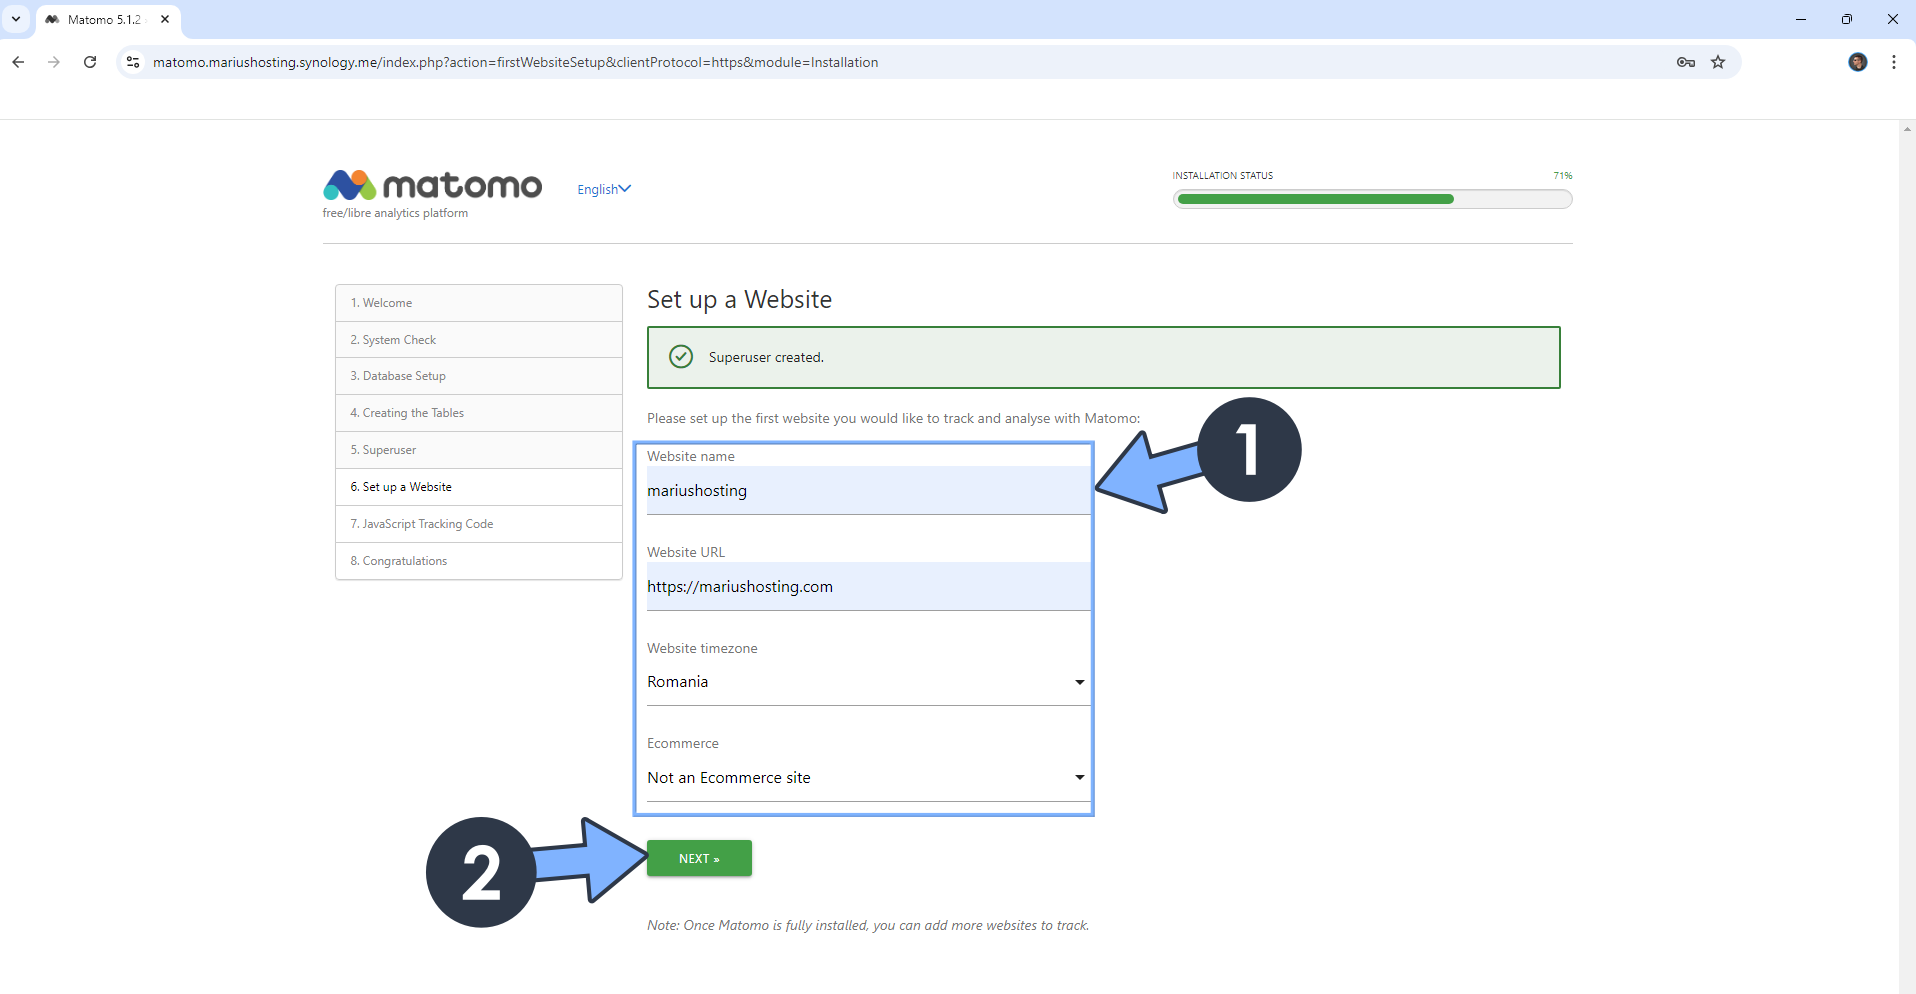Reload the Matomo installation page
The image size is (1916, 994).
tap(90, 62)
